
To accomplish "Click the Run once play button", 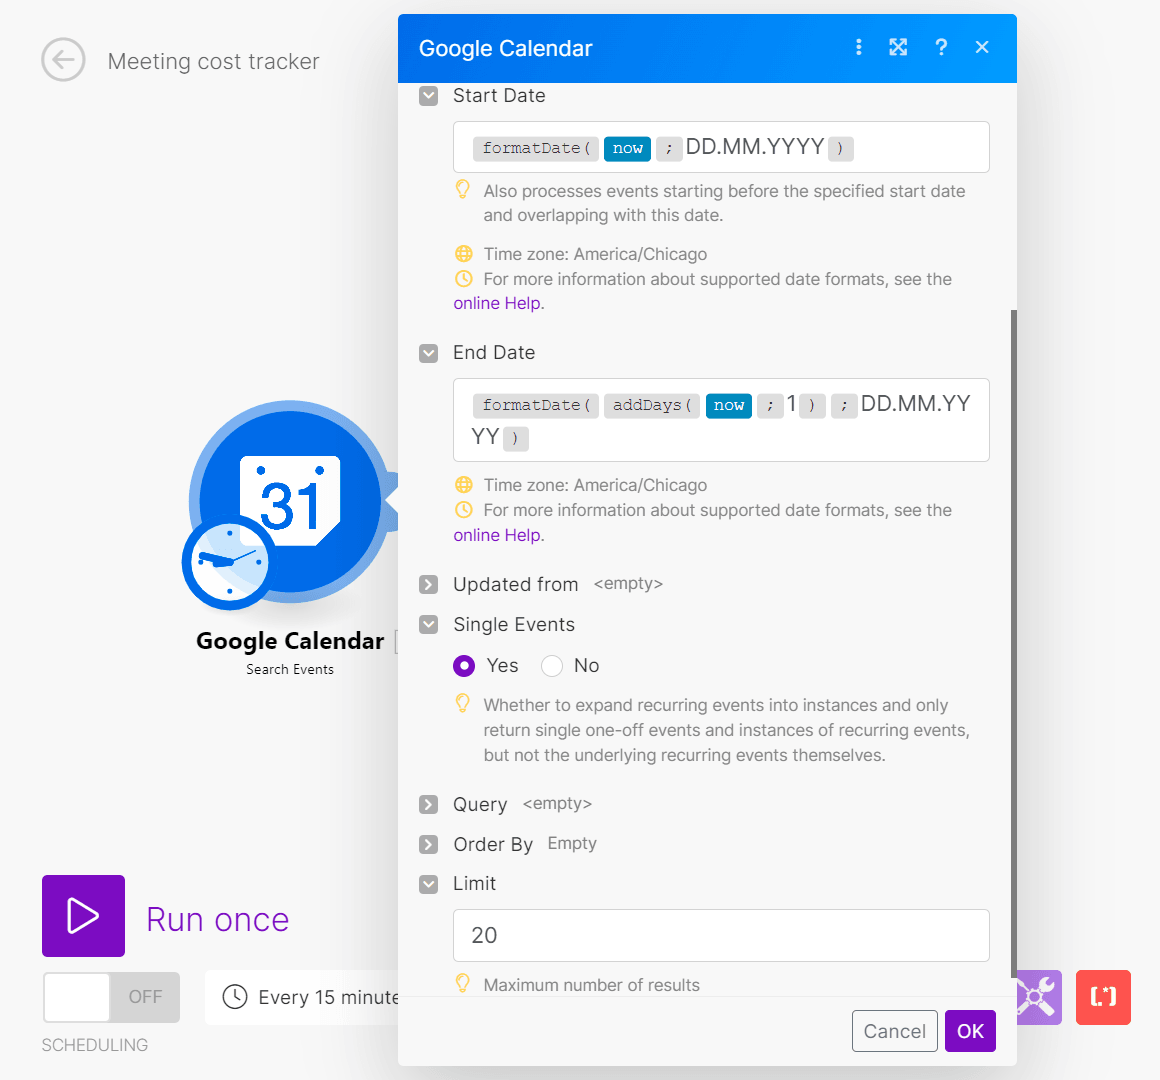I will tap(83, 916).
